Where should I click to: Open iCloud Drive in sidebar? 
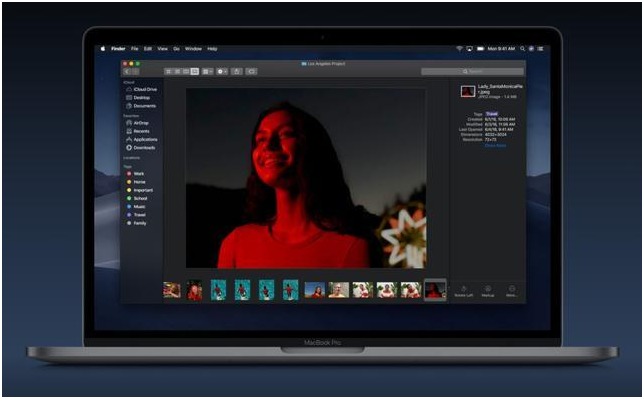point(141,89)
